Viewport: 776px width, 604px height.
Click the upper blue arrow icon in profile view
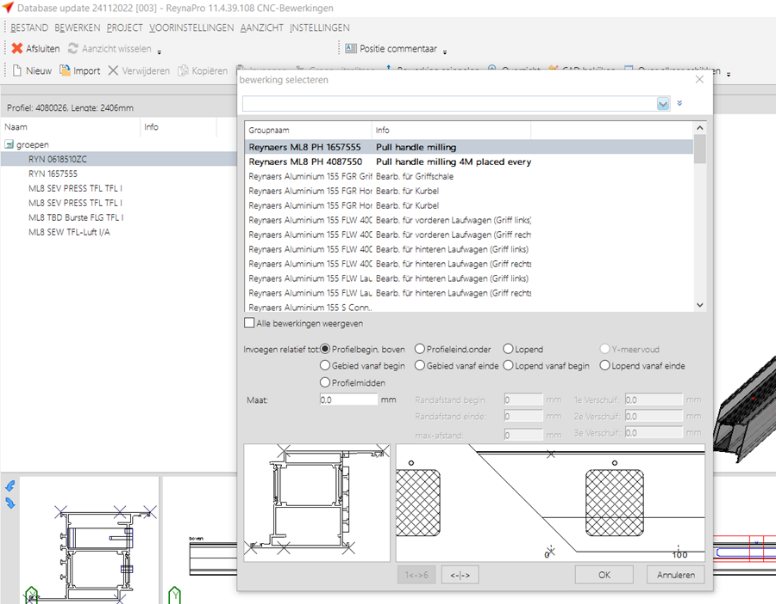(x=10, y=486)
